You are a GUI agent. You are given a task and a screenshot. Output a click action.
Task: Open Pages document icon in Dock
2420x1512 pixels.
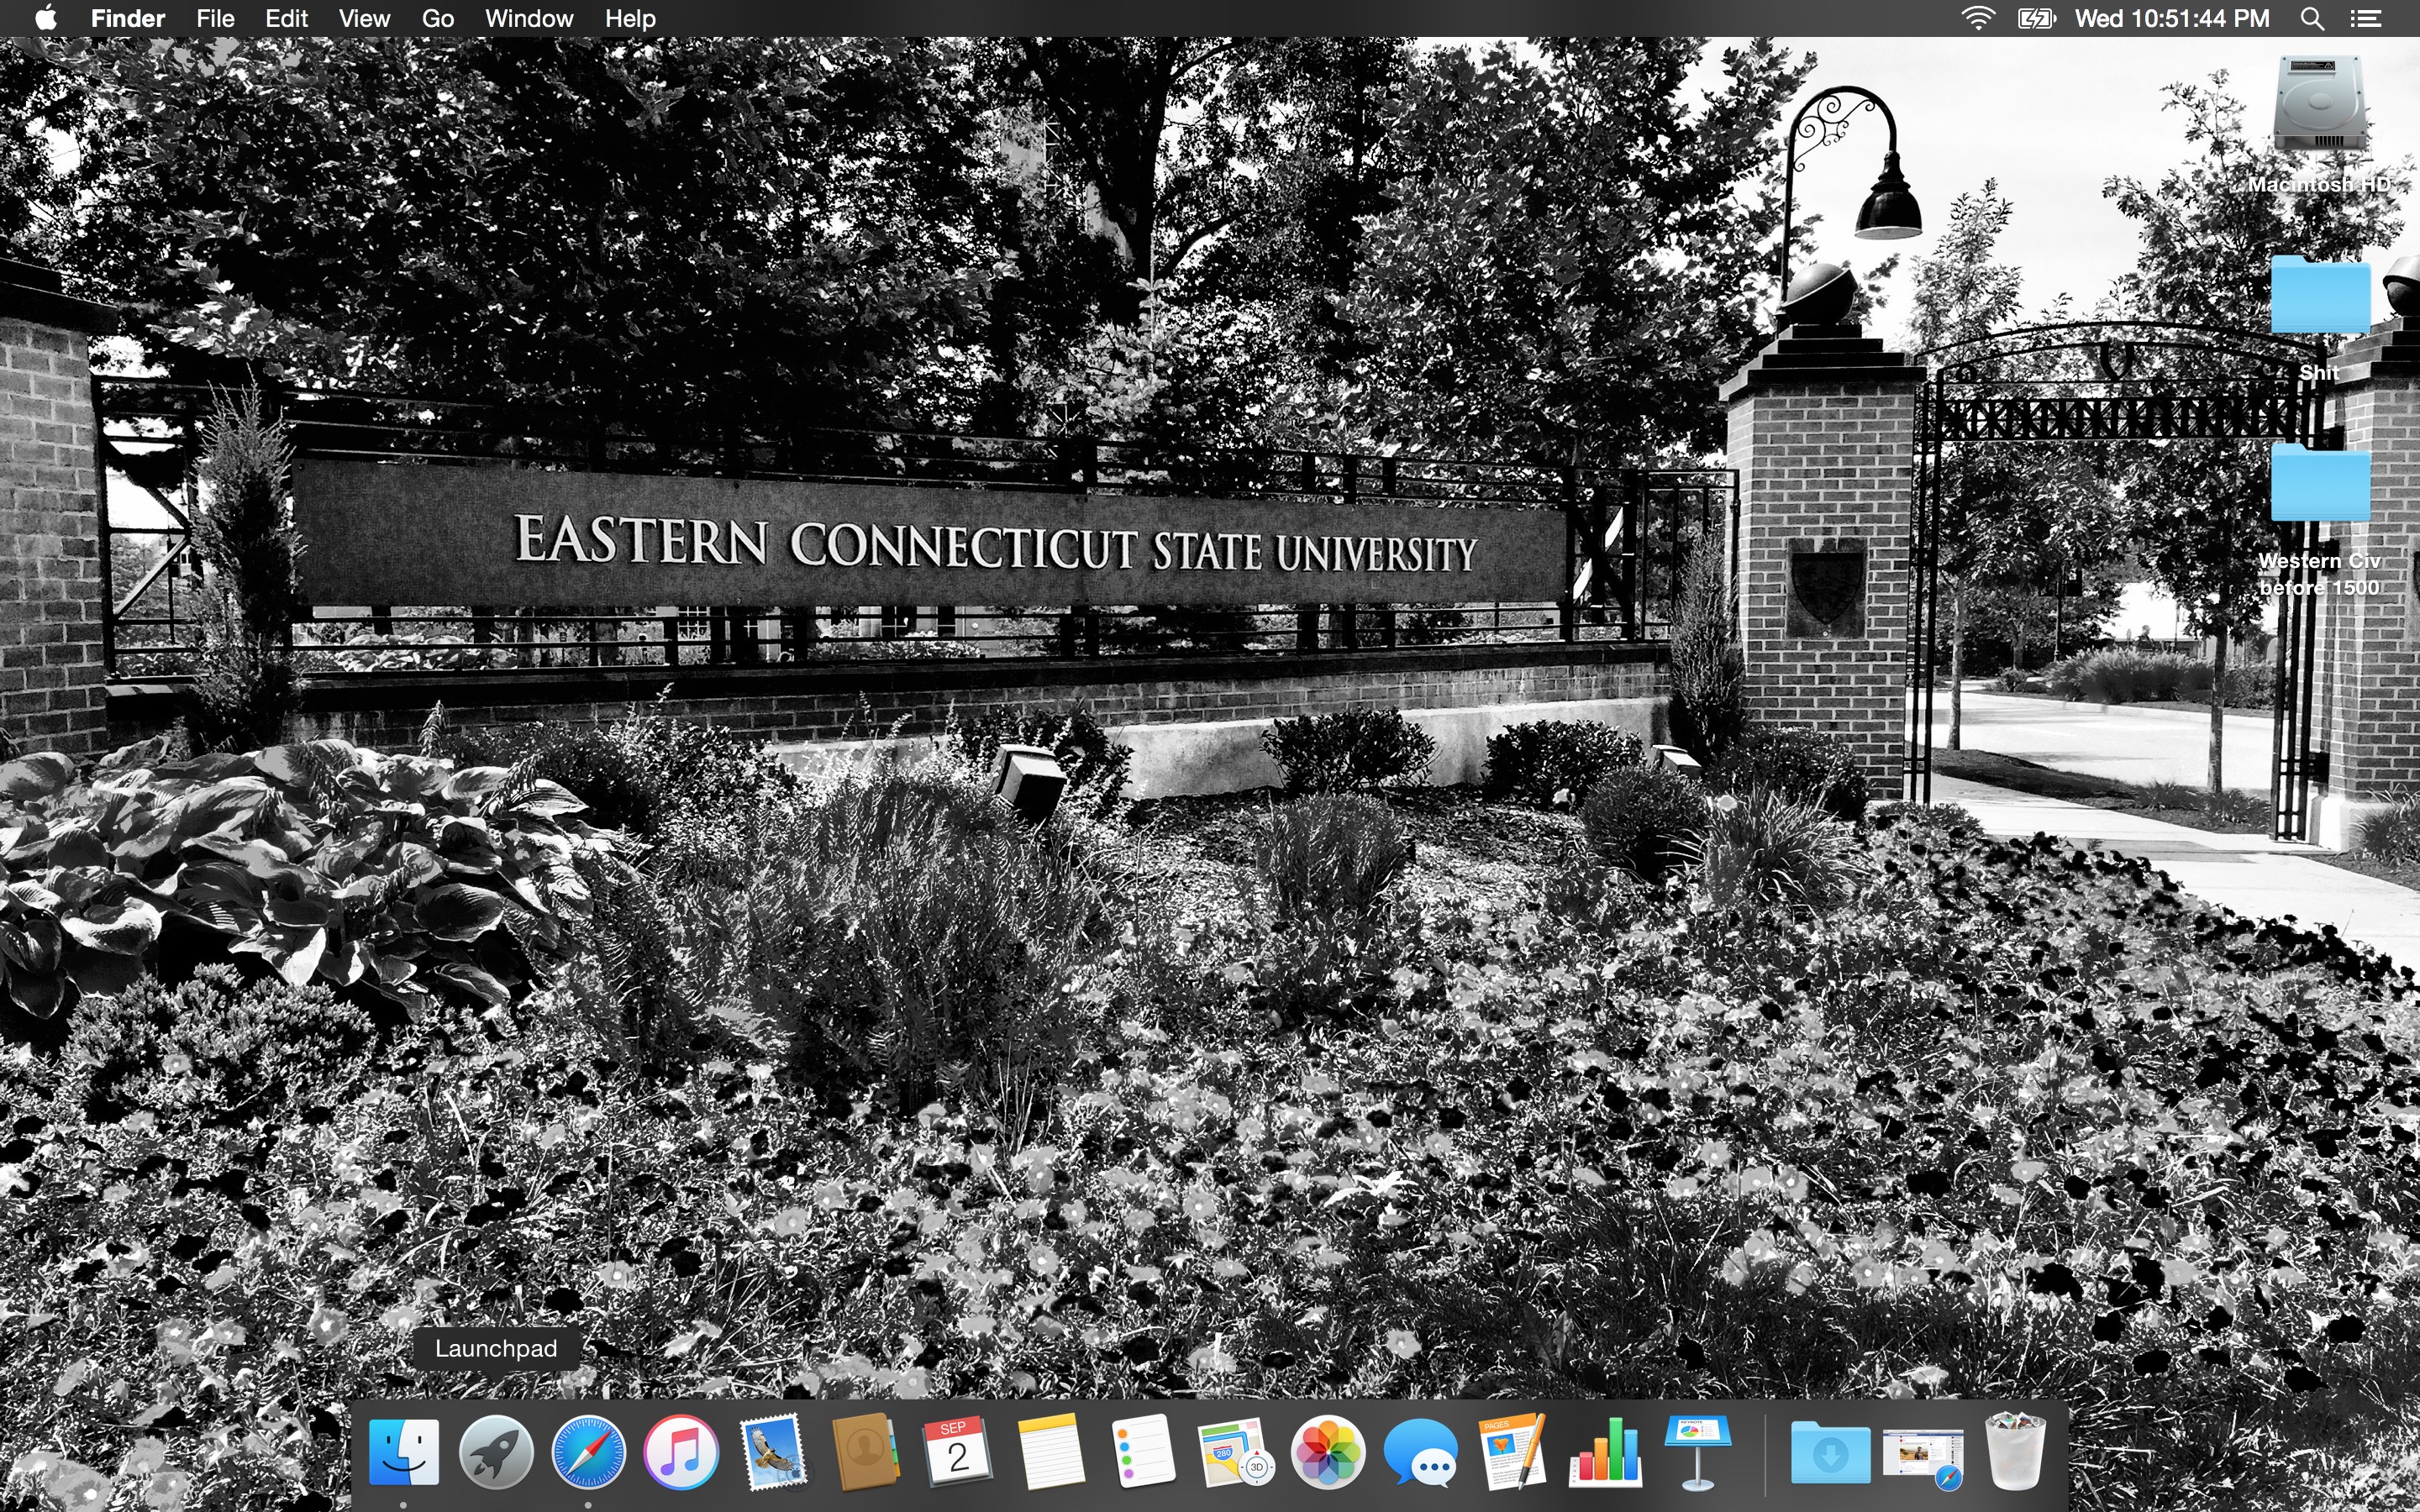tap(1513, 1452)
